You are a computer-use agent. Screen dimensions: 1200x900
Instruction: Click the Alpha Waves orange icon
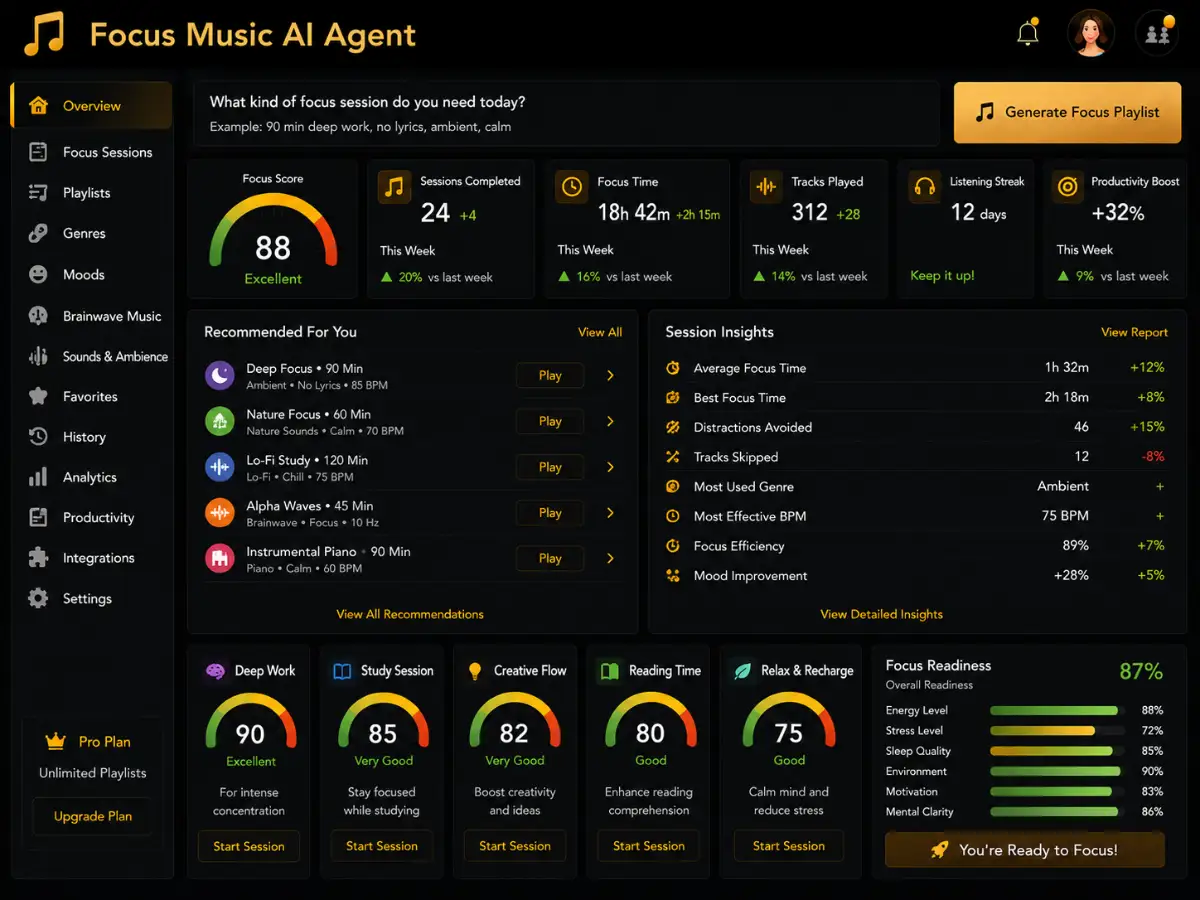click(x=220, y=513)
